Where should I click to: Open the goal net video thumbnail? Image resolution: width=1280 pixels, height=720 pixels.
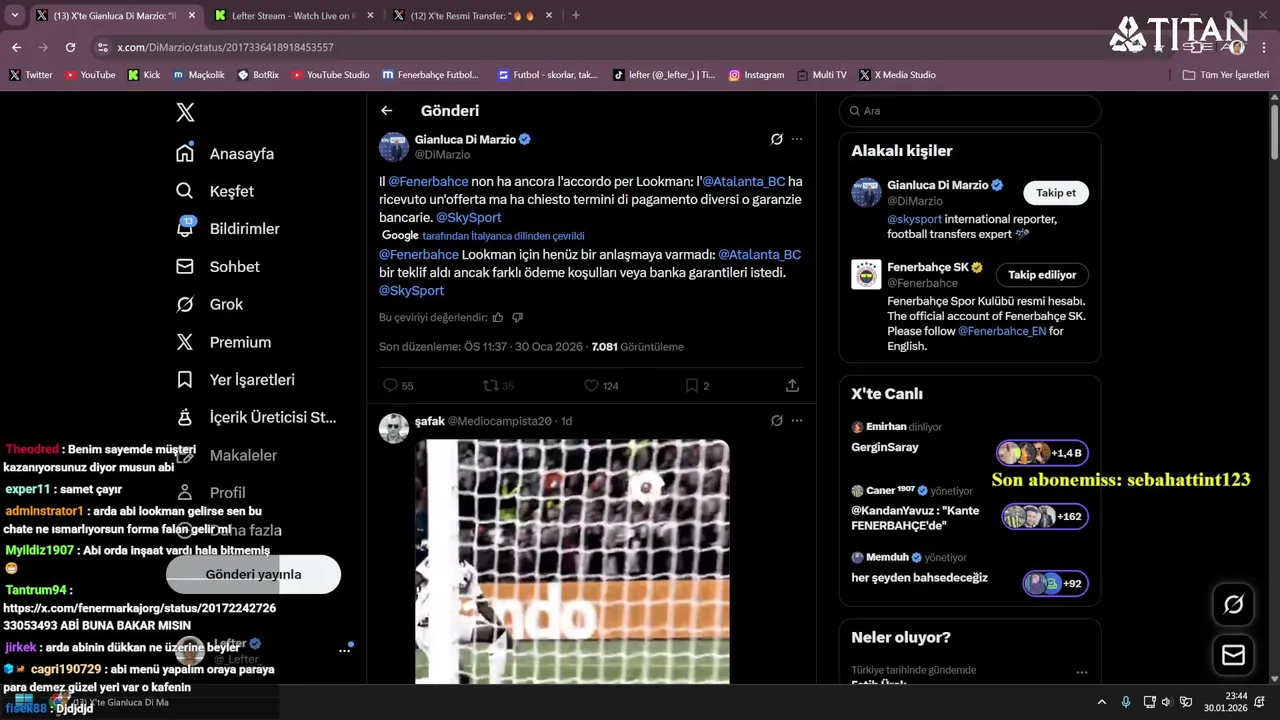572,562
